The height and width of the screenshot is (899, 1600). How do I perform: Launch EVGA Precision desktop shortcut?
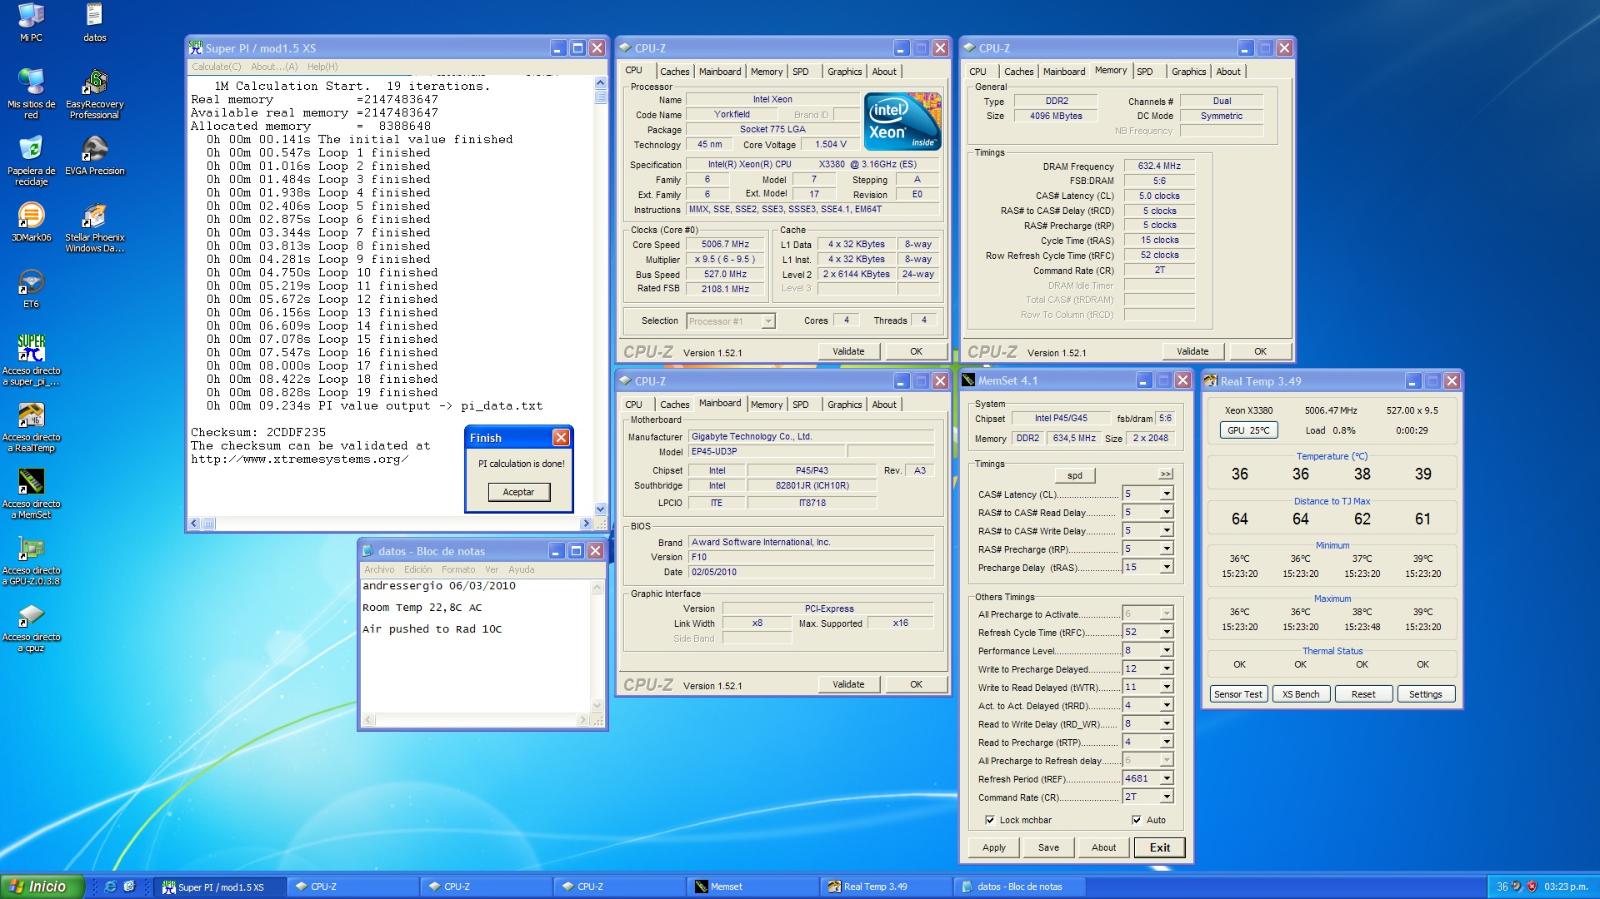tap(95, 155)
